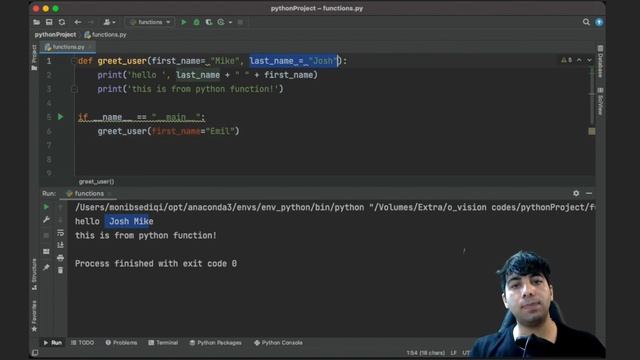
Task: Open the warnings indicator in editor corner
Action: (x=567, y=60)
